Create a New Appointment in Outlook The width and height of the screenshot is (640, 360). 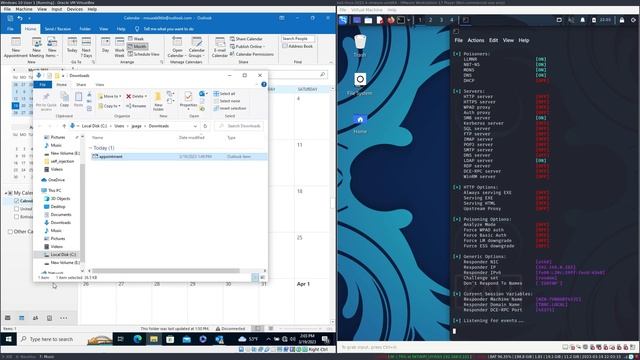[16, 47]
